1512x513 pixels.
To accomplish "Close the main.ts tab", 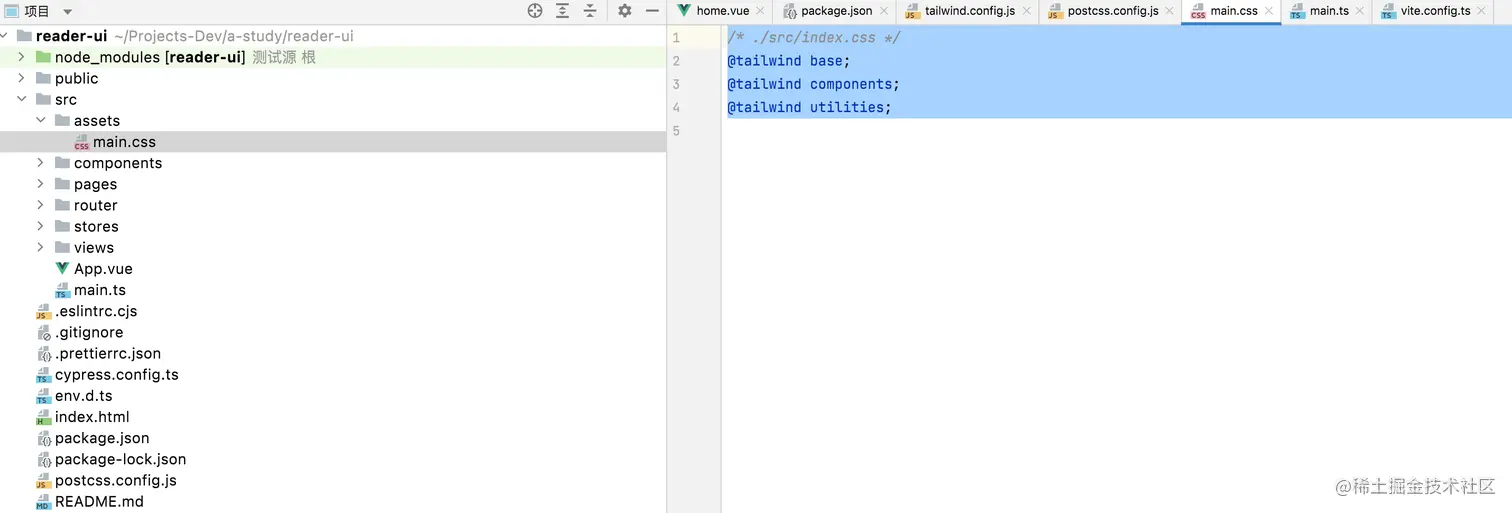I will click(1359, 12).
